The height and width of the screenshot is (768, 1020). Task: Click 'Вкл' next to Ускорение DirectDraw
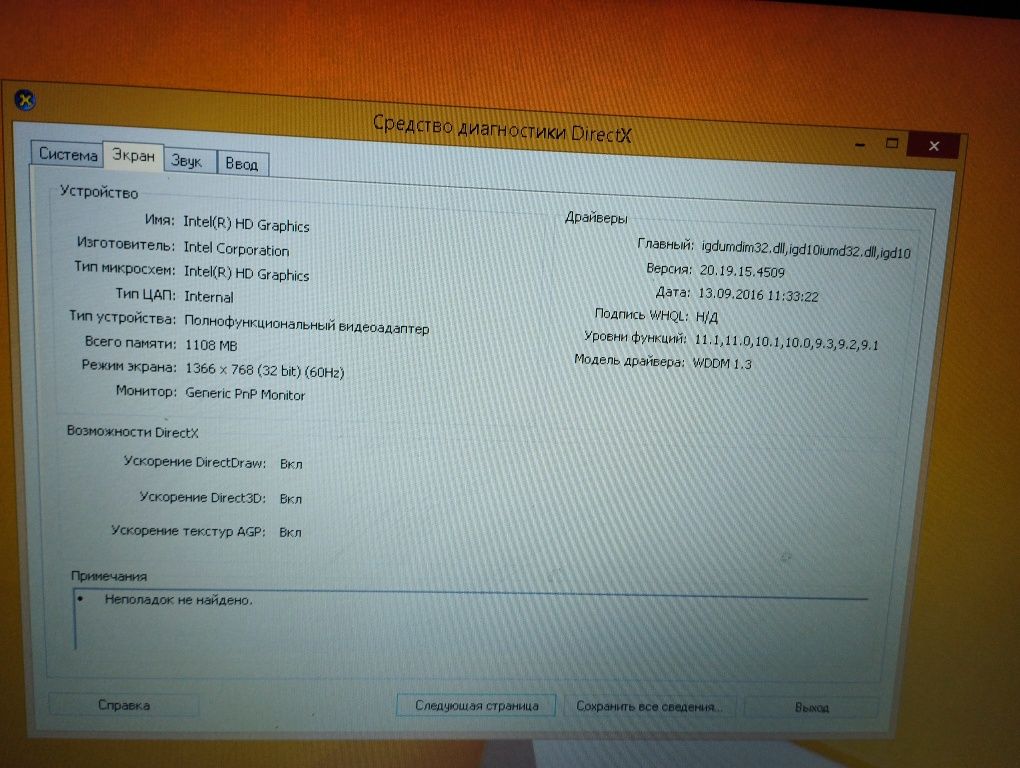coord(291,464)
